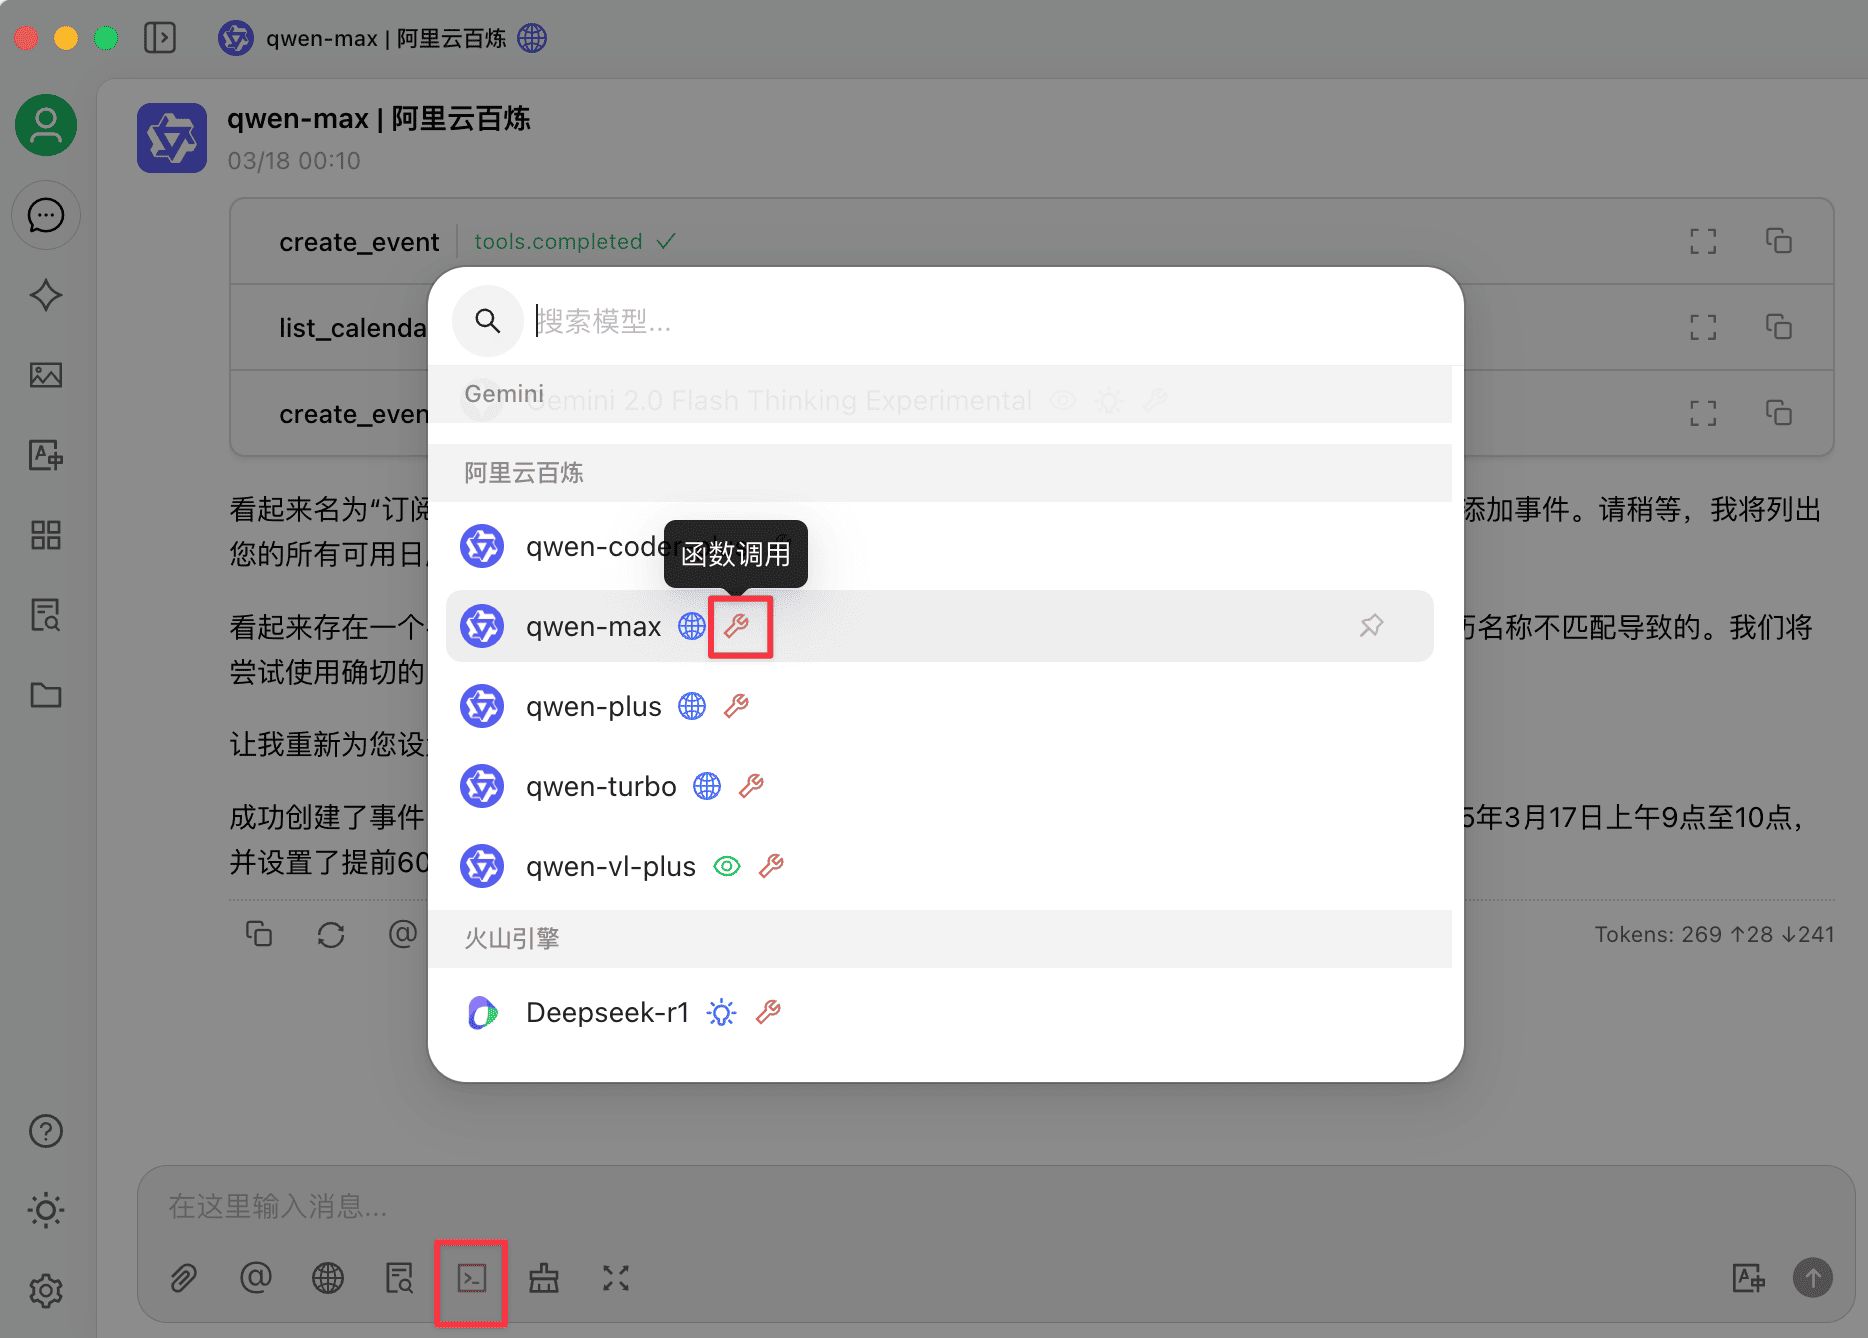Open the mini apps grid icon
This screenshot has height=1338, width=1868.
46,535
